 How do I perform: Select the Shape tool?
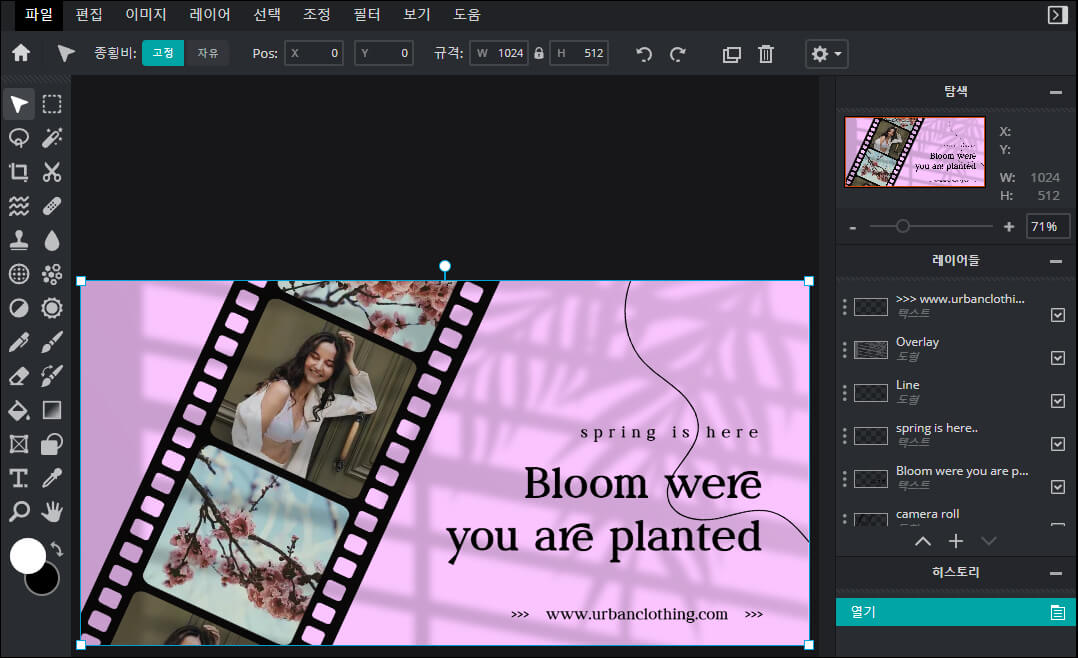pyautogui.click(x=52, y=444)
